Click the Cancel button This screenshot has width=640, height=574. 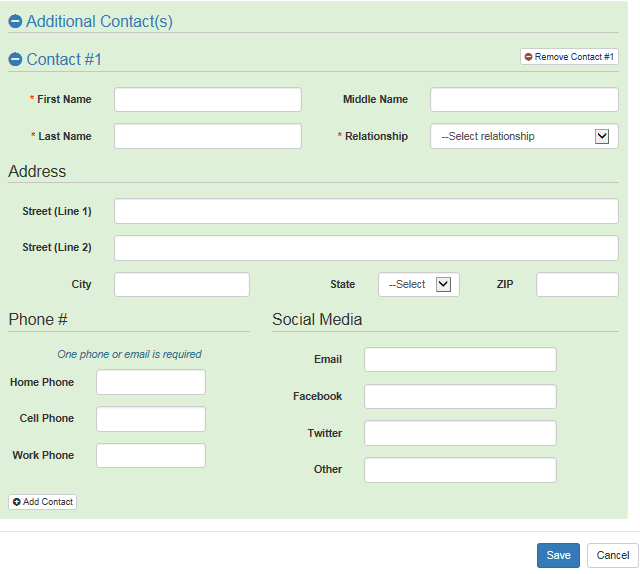point(613,556)
